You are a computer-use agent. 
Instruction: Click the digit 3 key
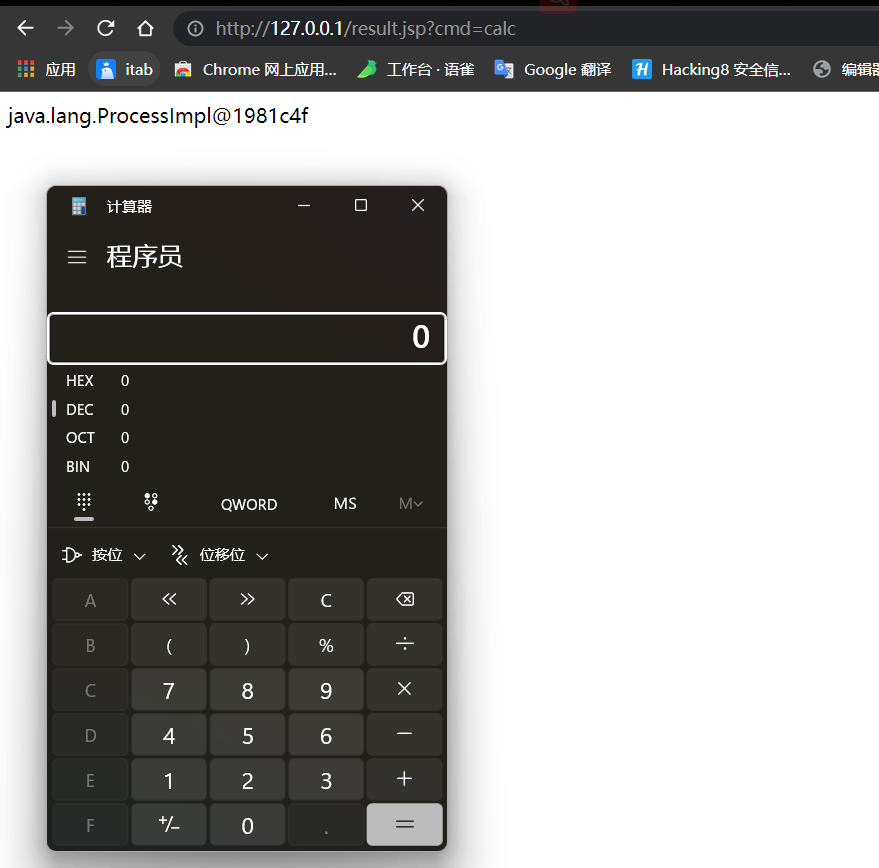click(326, 779)
